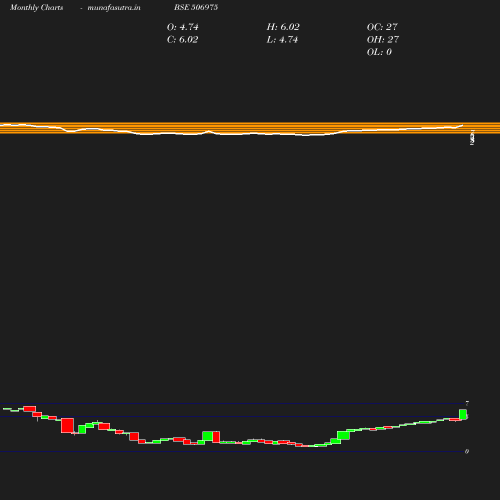Select the open value "O: 4.74"
Viewport: 500px width, 500px height.
182,27
